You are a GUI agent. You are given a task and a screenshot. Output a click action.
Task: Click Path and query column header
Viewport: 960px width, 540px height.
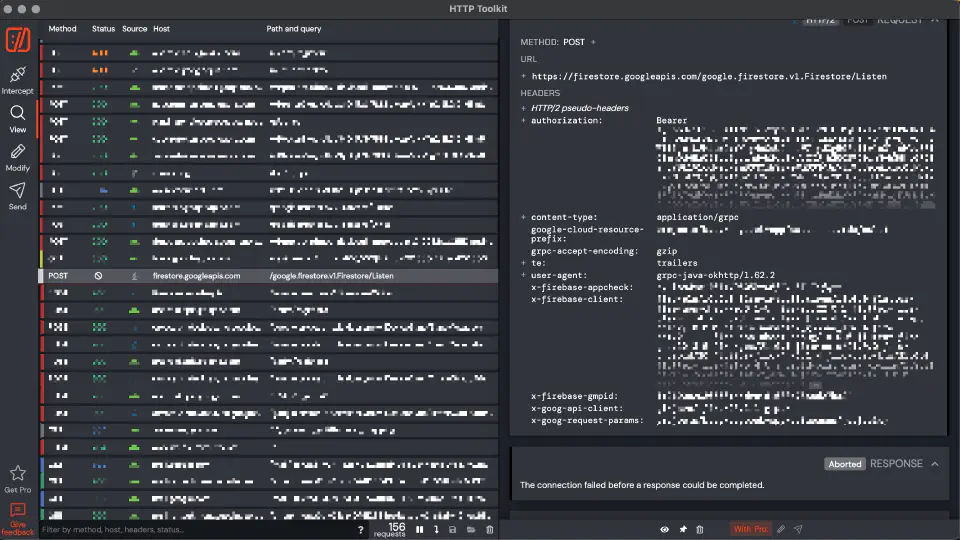pos(294,29)
